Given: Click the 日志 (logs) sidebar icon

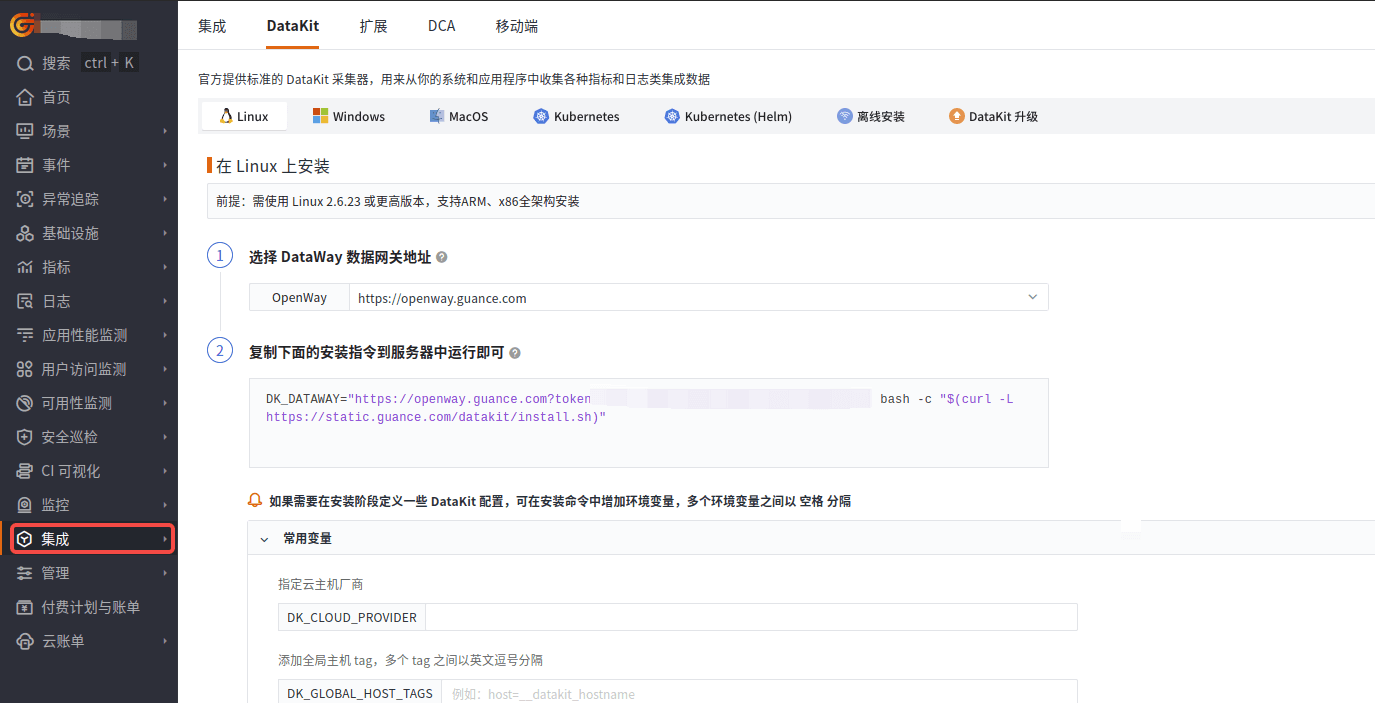Looking at the screenshot, I should (25, 300).
